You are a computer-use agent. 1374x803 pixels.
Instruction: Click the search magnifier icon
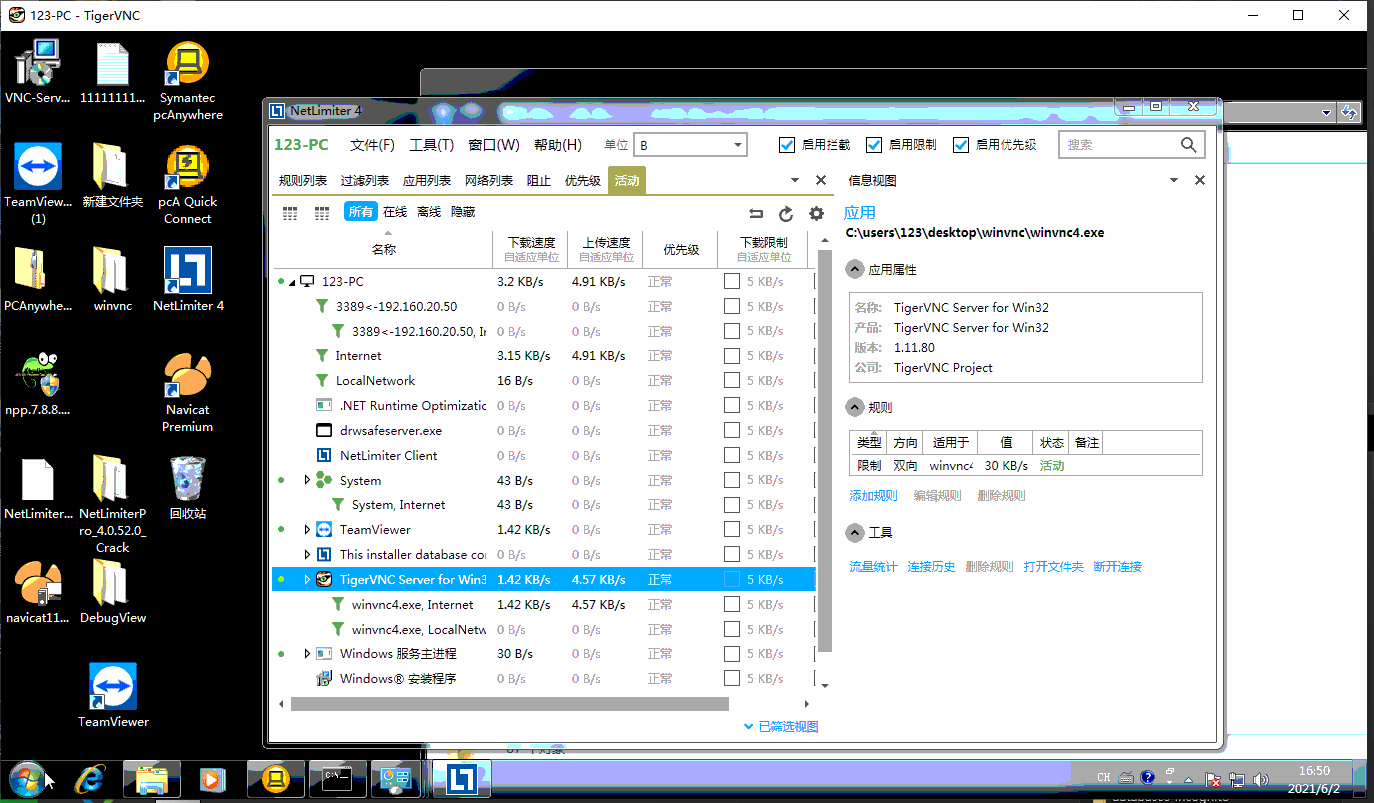1188,145
